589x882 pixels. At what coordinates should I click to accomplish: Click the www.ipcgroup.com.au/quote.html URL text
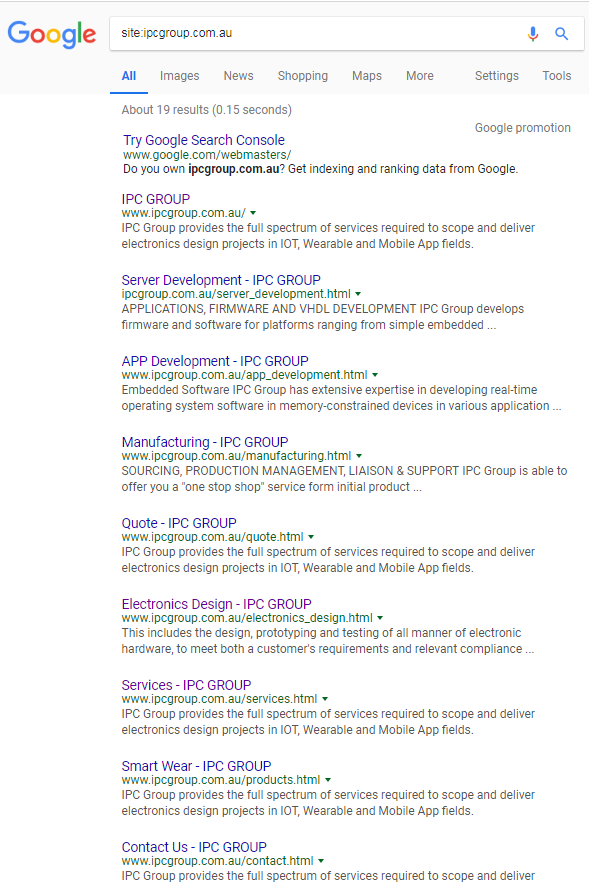[213, 537]
